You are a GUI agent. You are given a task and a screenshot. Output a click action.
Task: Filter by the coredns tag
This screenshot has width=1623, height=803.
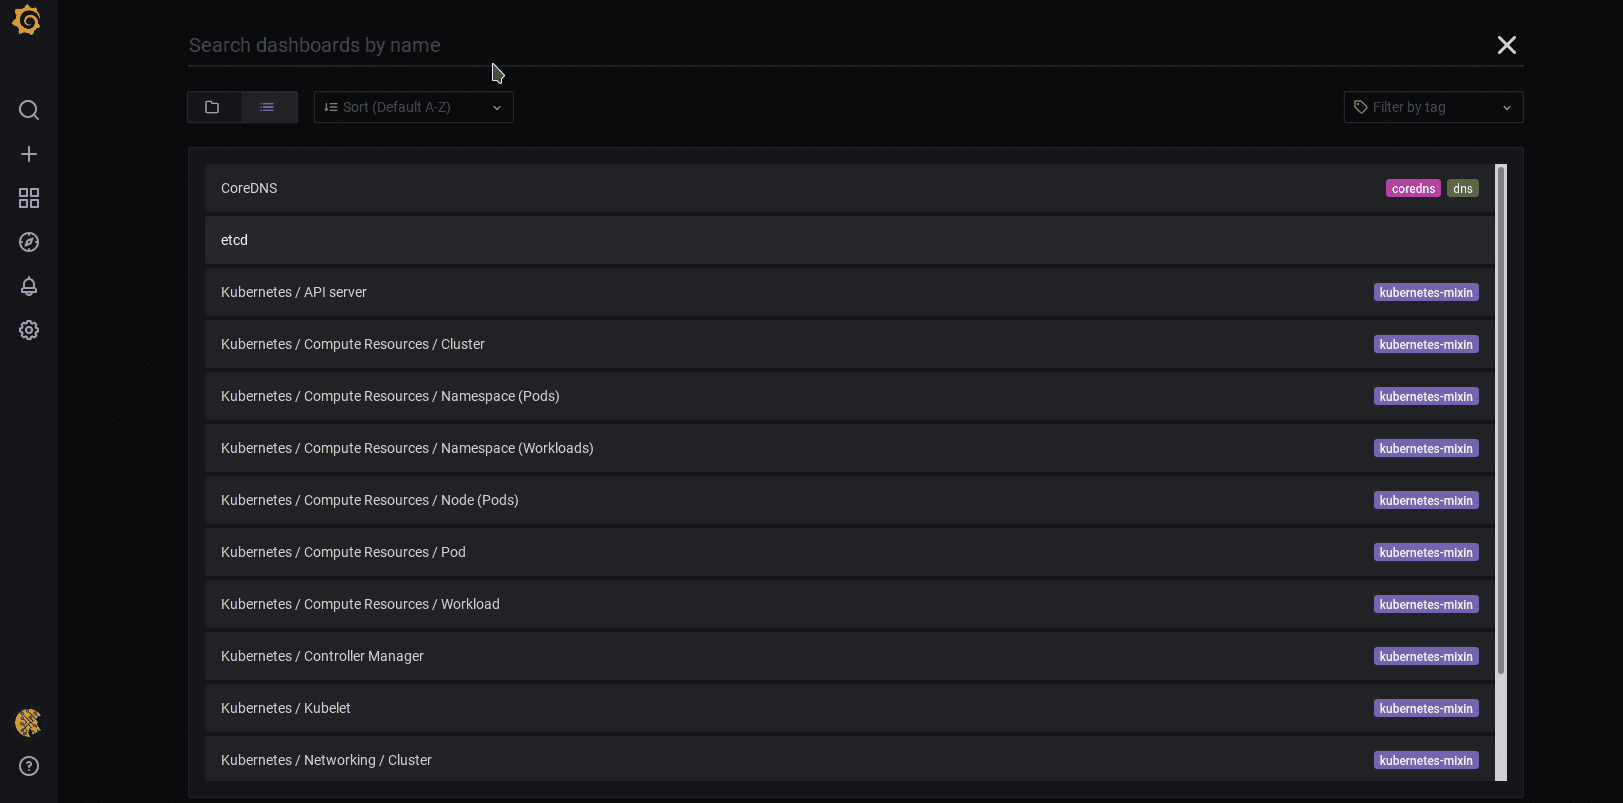1413,188
